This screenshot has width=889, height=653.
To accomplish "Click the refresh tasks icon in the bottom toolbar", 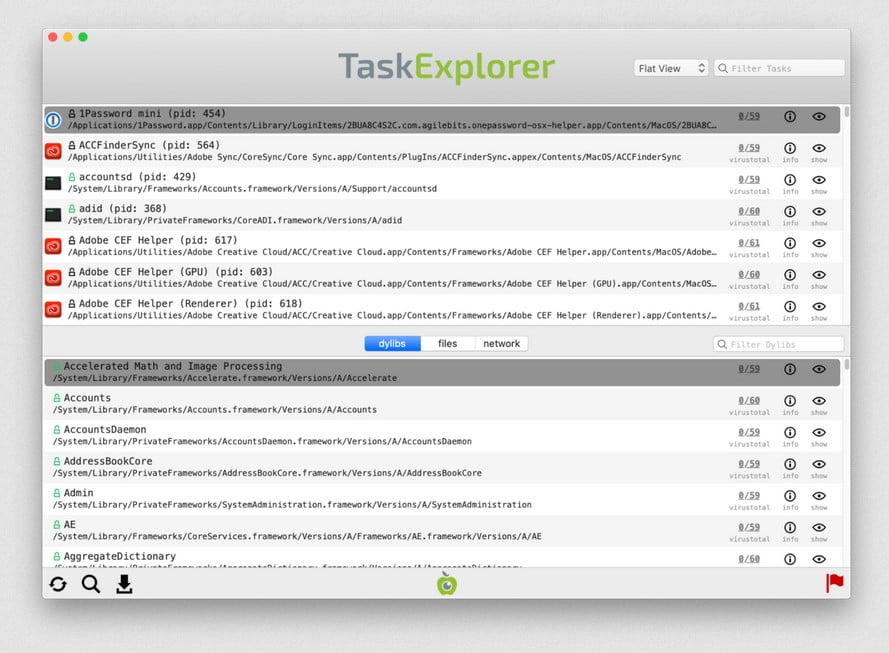I will (x=58, y=584).
